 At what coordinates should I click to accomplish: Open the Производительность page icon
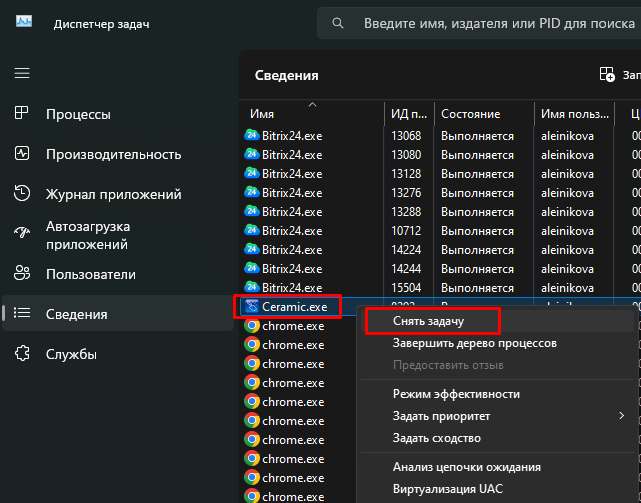pyautogui.click(x=22, y=154)
